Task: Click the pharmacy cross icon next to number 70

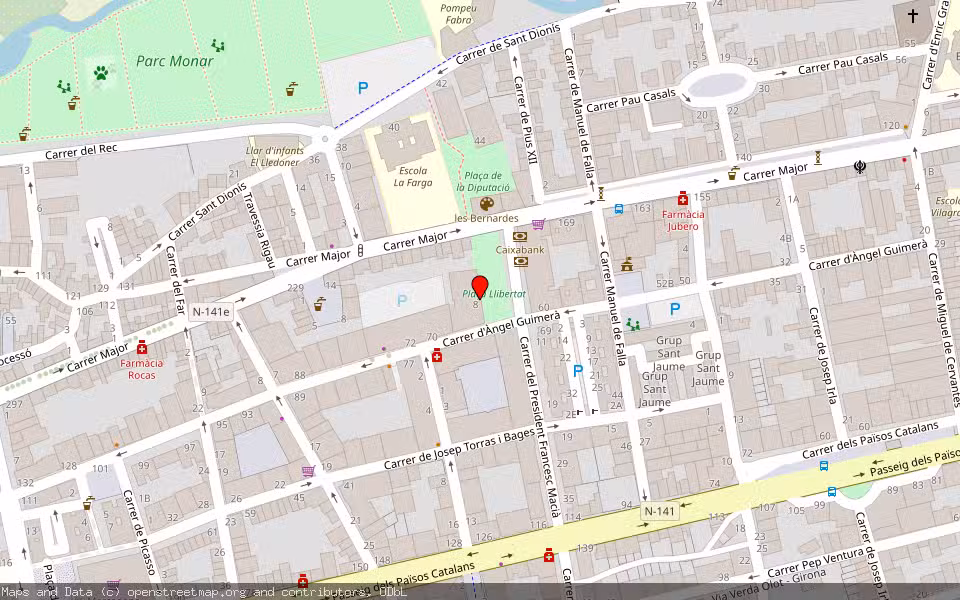Action: click(437, 356)
